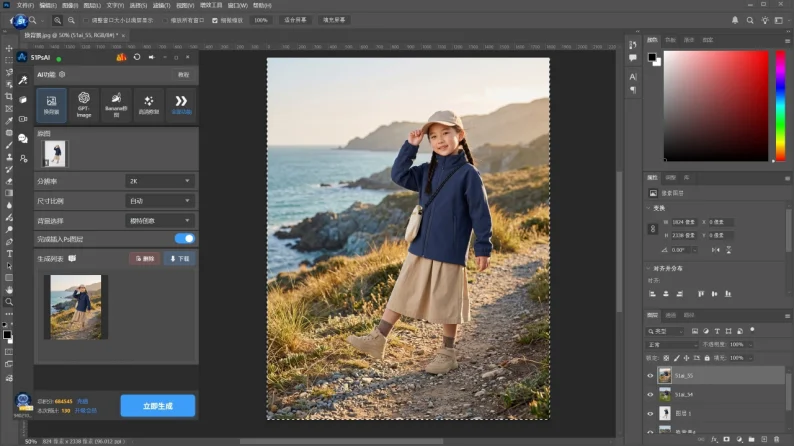
Task: Click the download button in generation list
Action: pyautogui.click(x=179, y=259)
